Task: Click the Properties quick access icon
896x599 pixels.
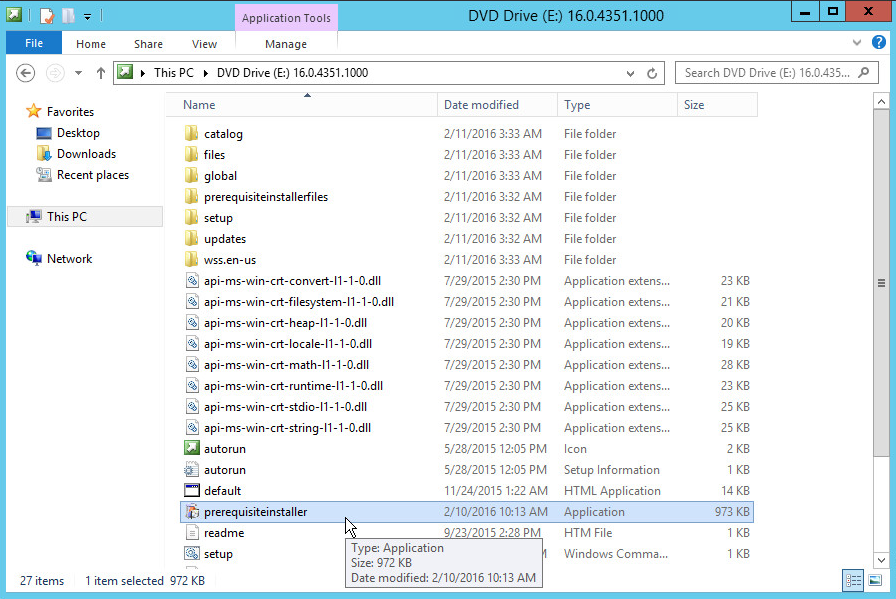Action: [47, 15]
